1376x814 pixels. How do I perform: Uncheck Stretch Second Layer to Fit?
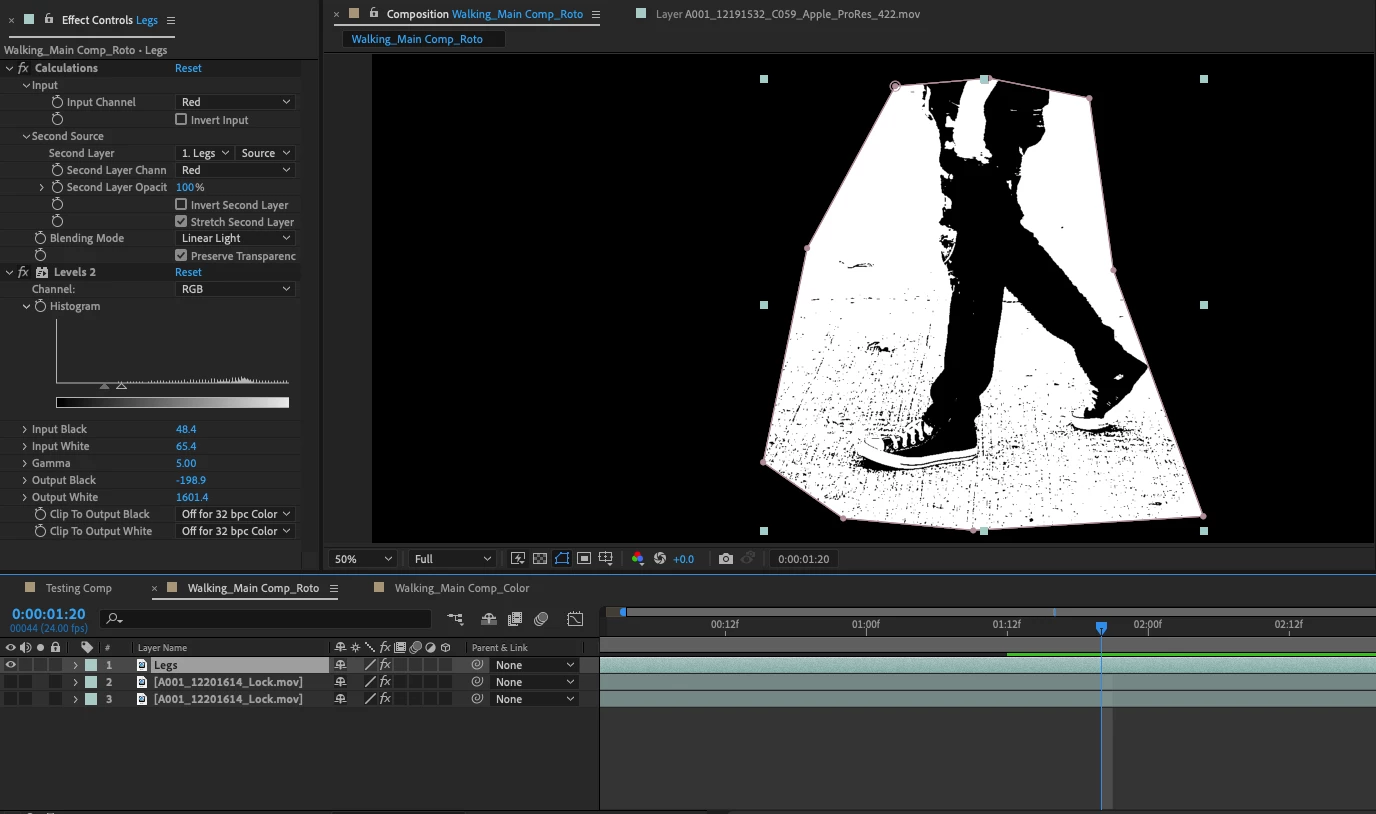click(181, 221)
